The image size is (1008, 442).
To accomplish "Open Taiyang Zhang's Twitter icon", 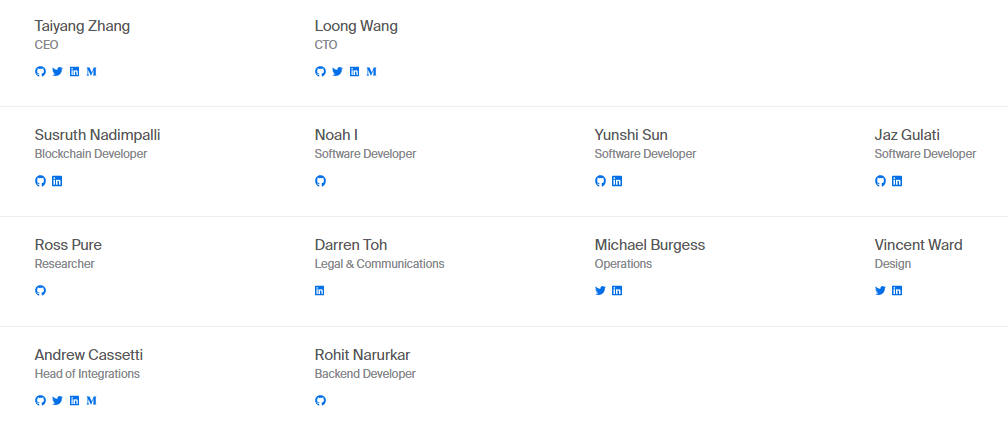I will [57, 71].
